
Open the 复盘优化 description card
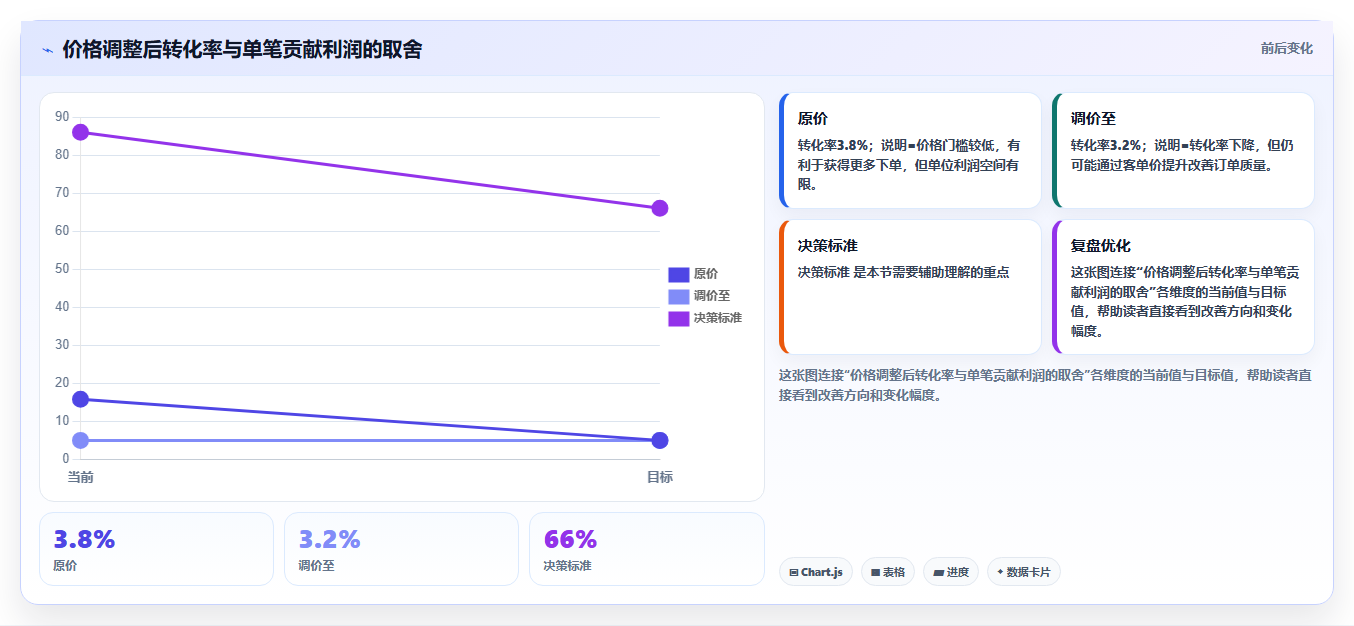click(x=1183, y=287)
